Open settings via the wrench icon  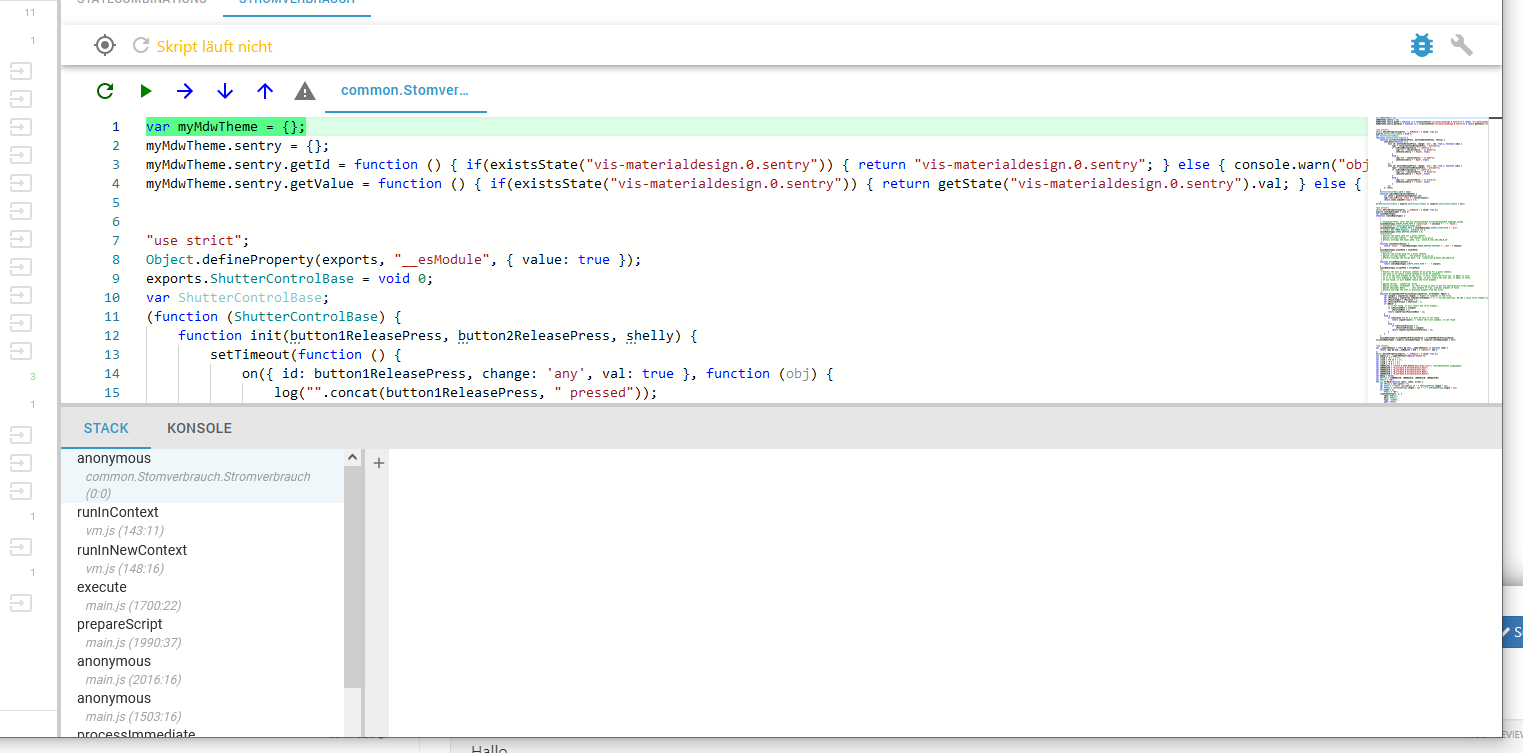[x=1462, y=45]
